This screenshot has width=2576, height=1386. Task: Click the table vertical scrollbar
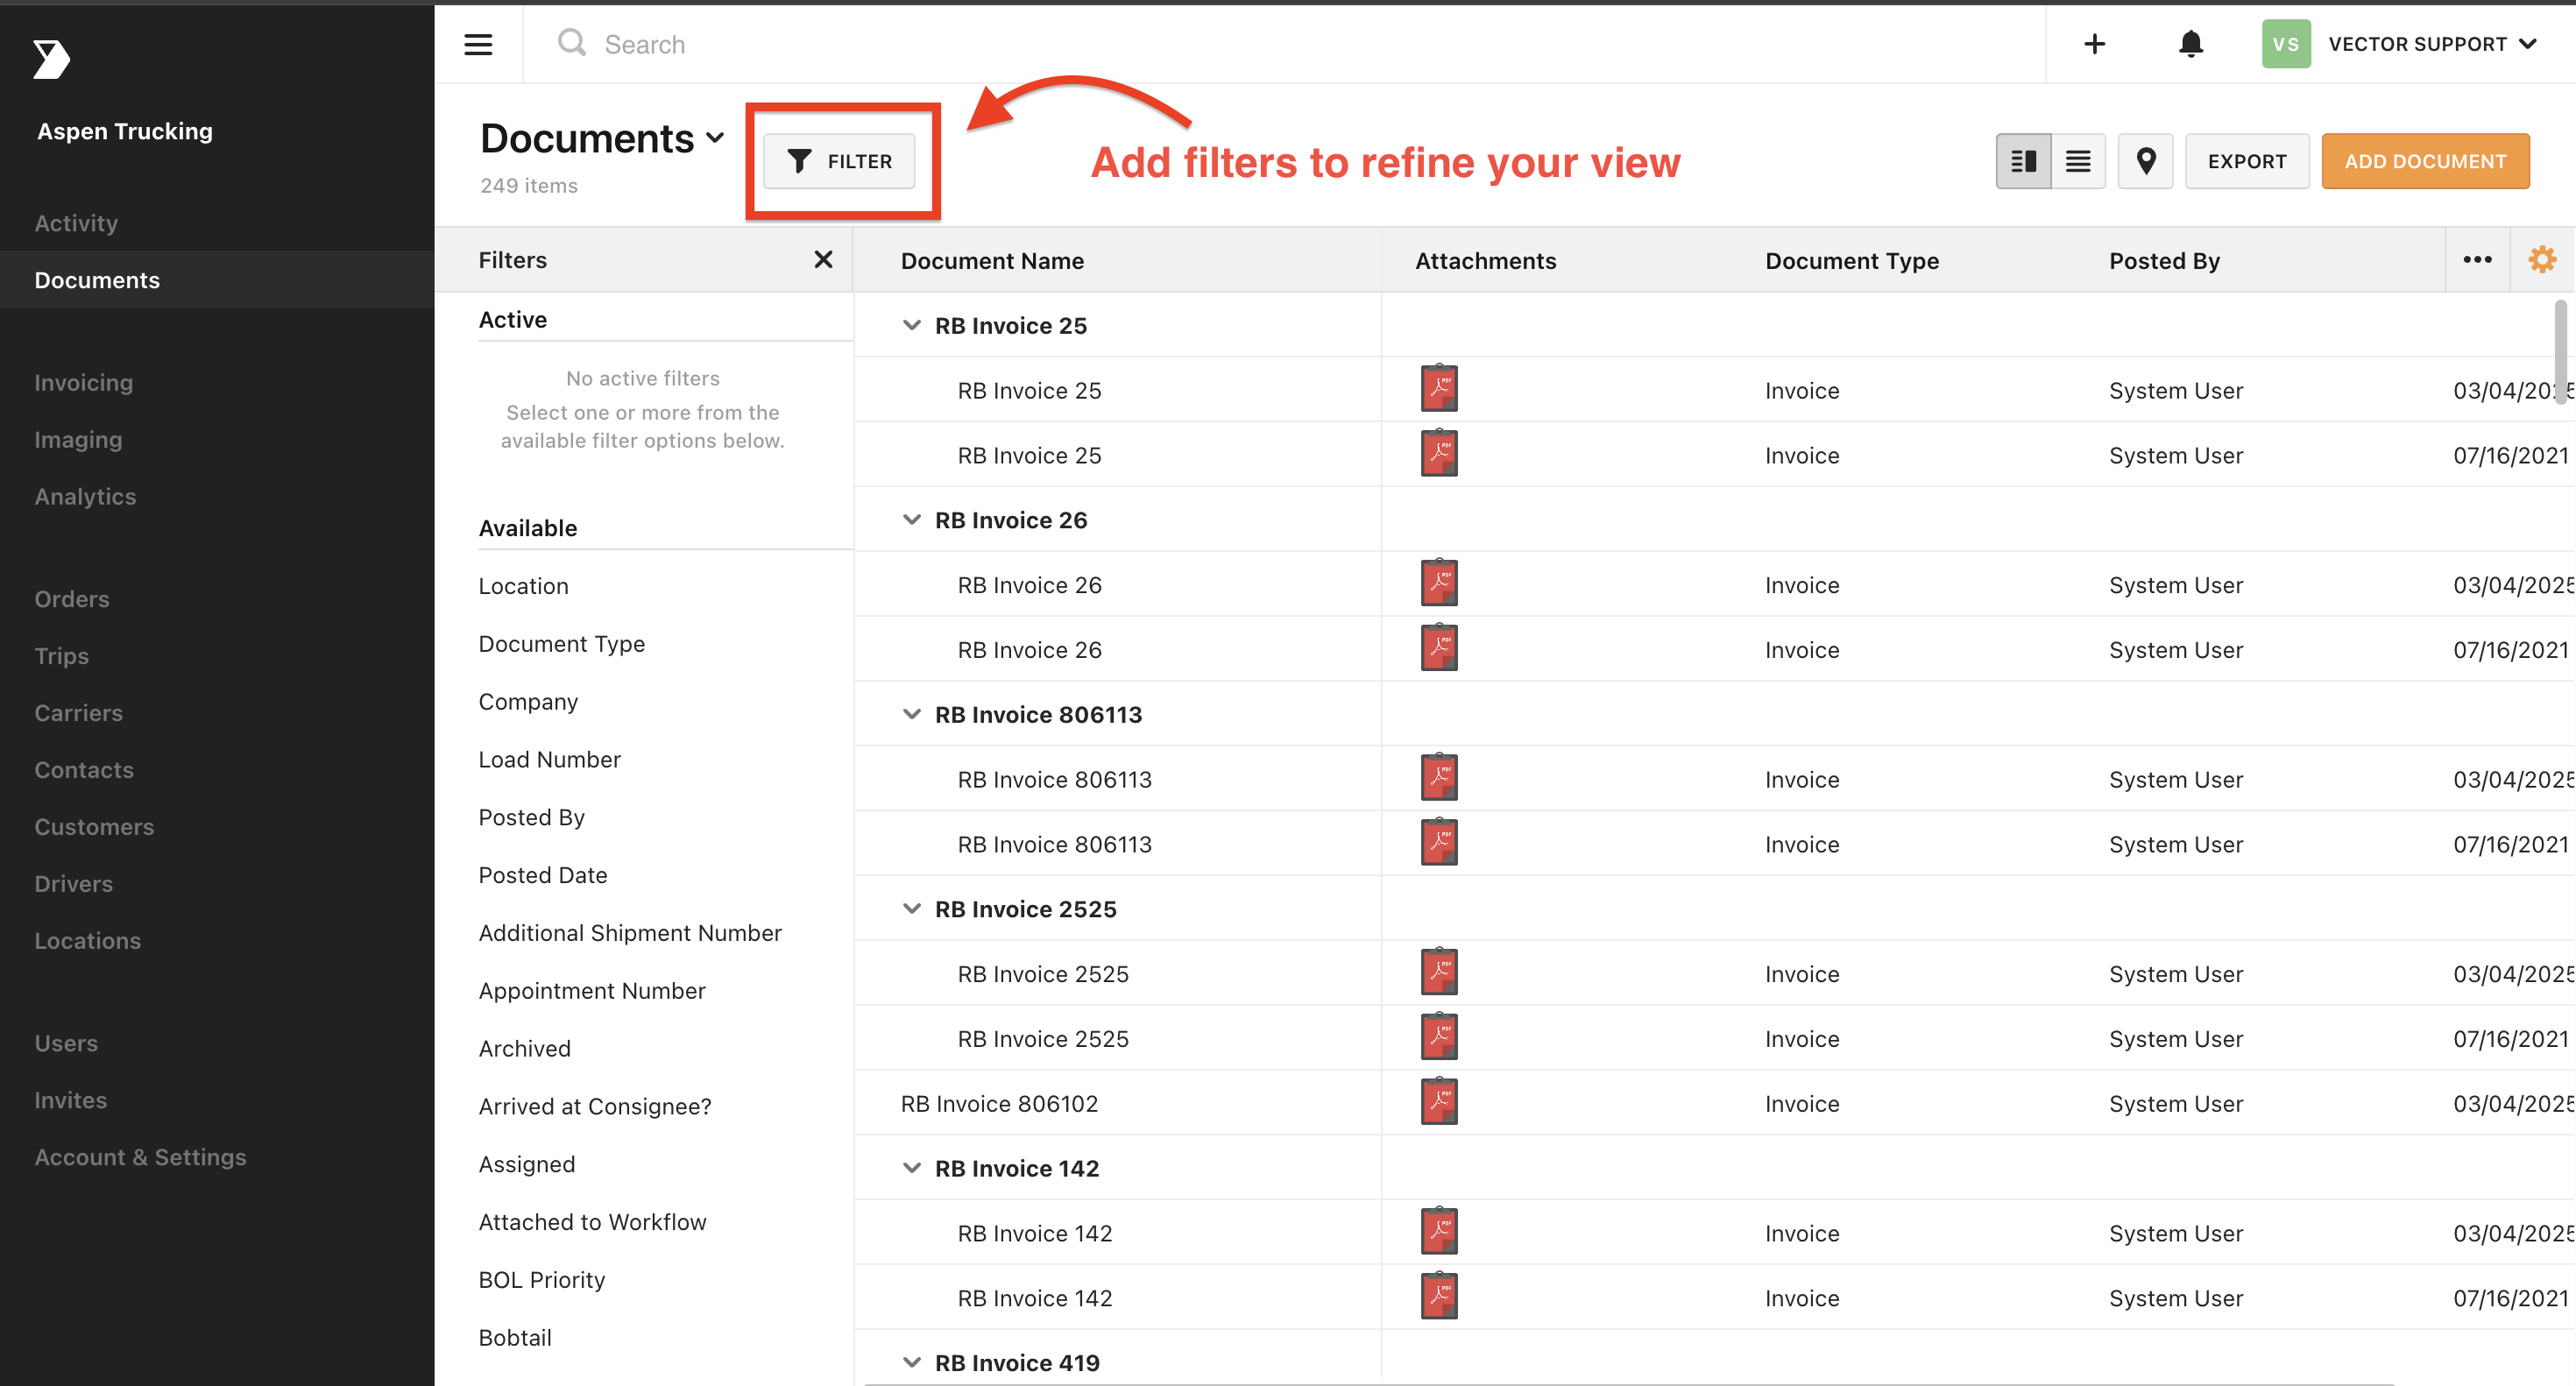tap(2561, 352)
